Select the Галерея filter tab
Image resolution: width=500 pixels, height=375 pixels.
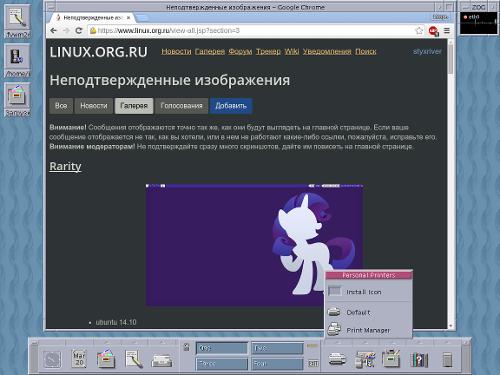(x=134, y=106)
